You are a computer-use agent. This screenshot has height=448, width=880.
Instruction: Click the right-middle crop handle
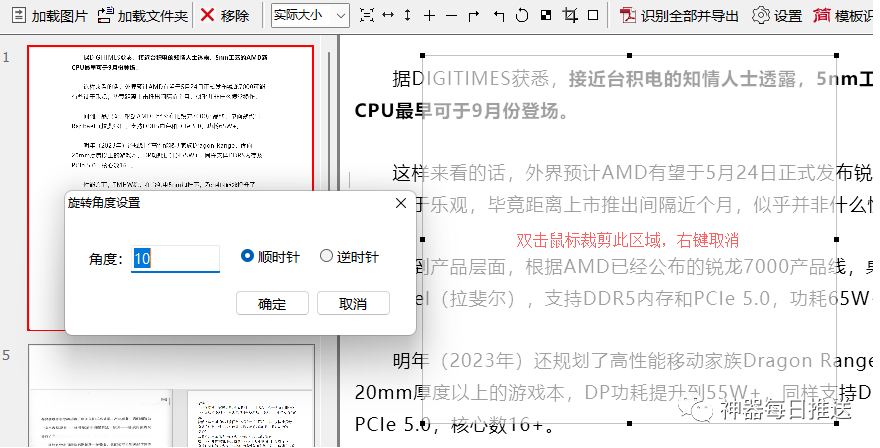(836, 239)
